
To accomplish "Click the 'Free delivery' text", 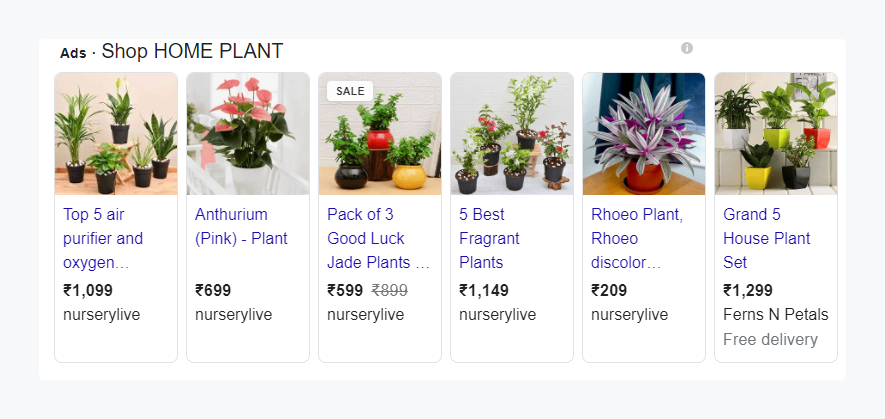I will 771,339.
